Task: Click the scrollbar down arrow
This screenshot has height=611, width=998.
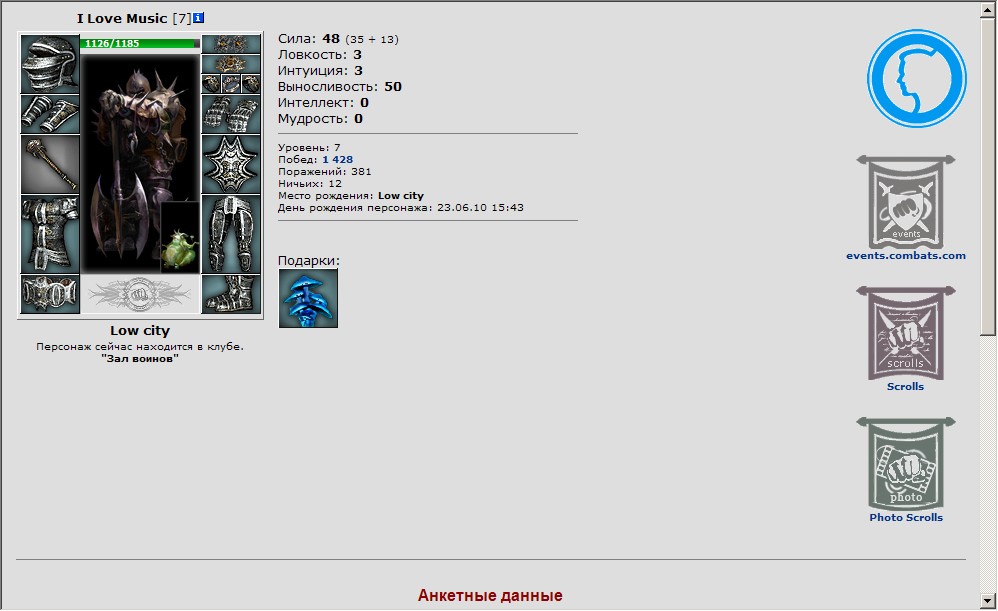Action: click(x=988, y=600)
